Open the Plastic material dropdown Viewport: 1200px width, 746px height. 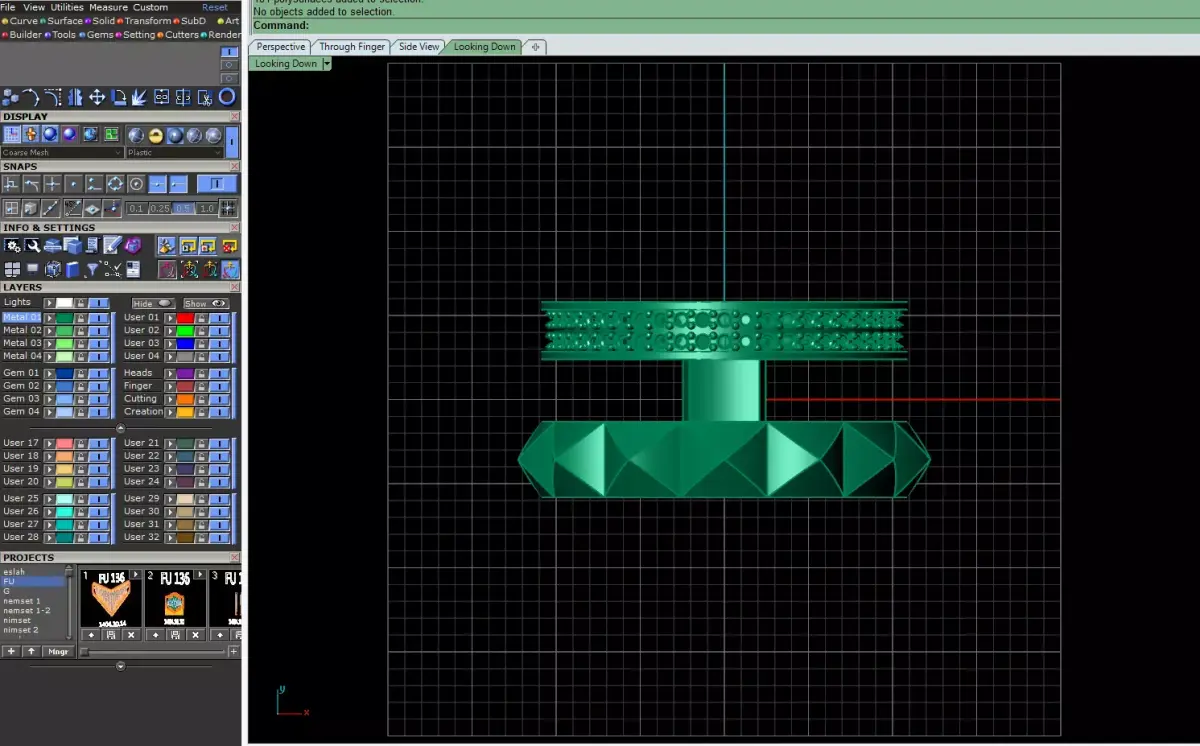tap(174, 152)
